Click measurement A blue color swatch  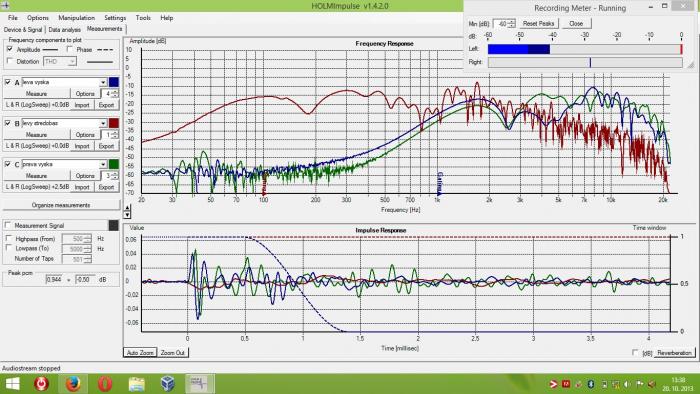[114, 82]
